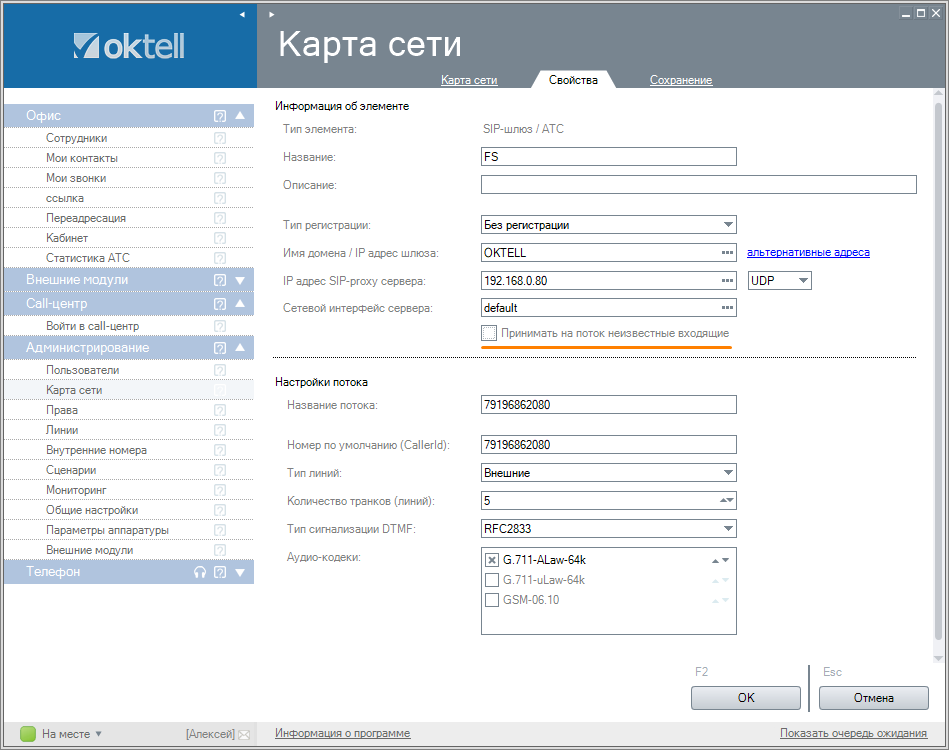Open browse dots for Сетевой интерфейс field
Viewport: 949px width, 750px height.
pyautogui.click(x=727, y=308)
